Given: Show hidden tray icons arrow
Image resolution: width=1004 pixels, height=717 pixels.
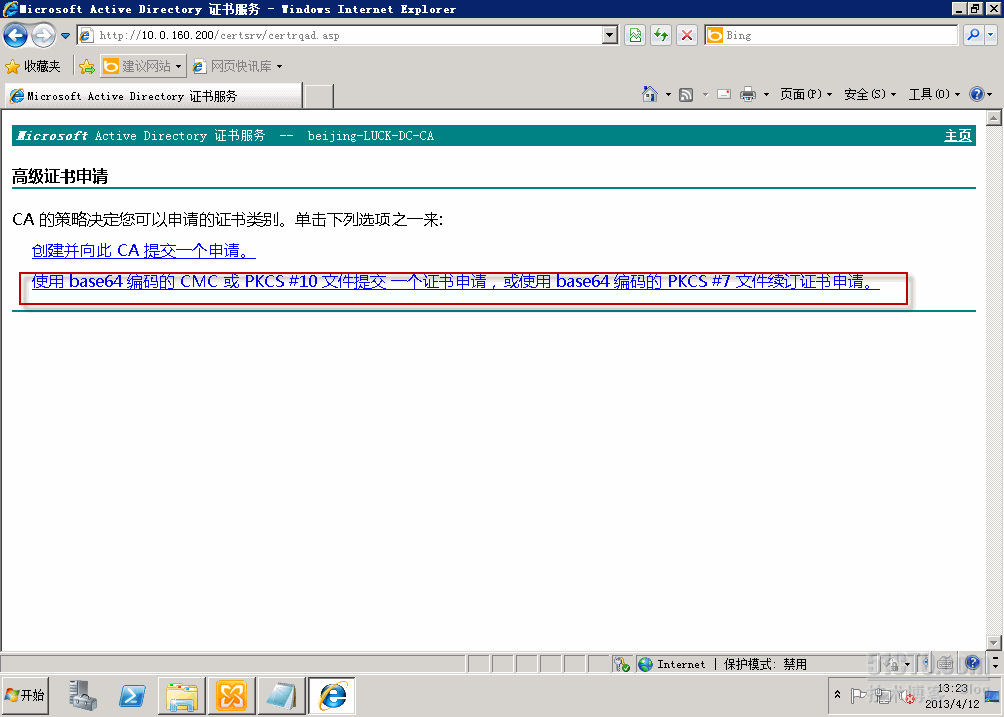Looking at the screenshot, I should click(837, 695).
